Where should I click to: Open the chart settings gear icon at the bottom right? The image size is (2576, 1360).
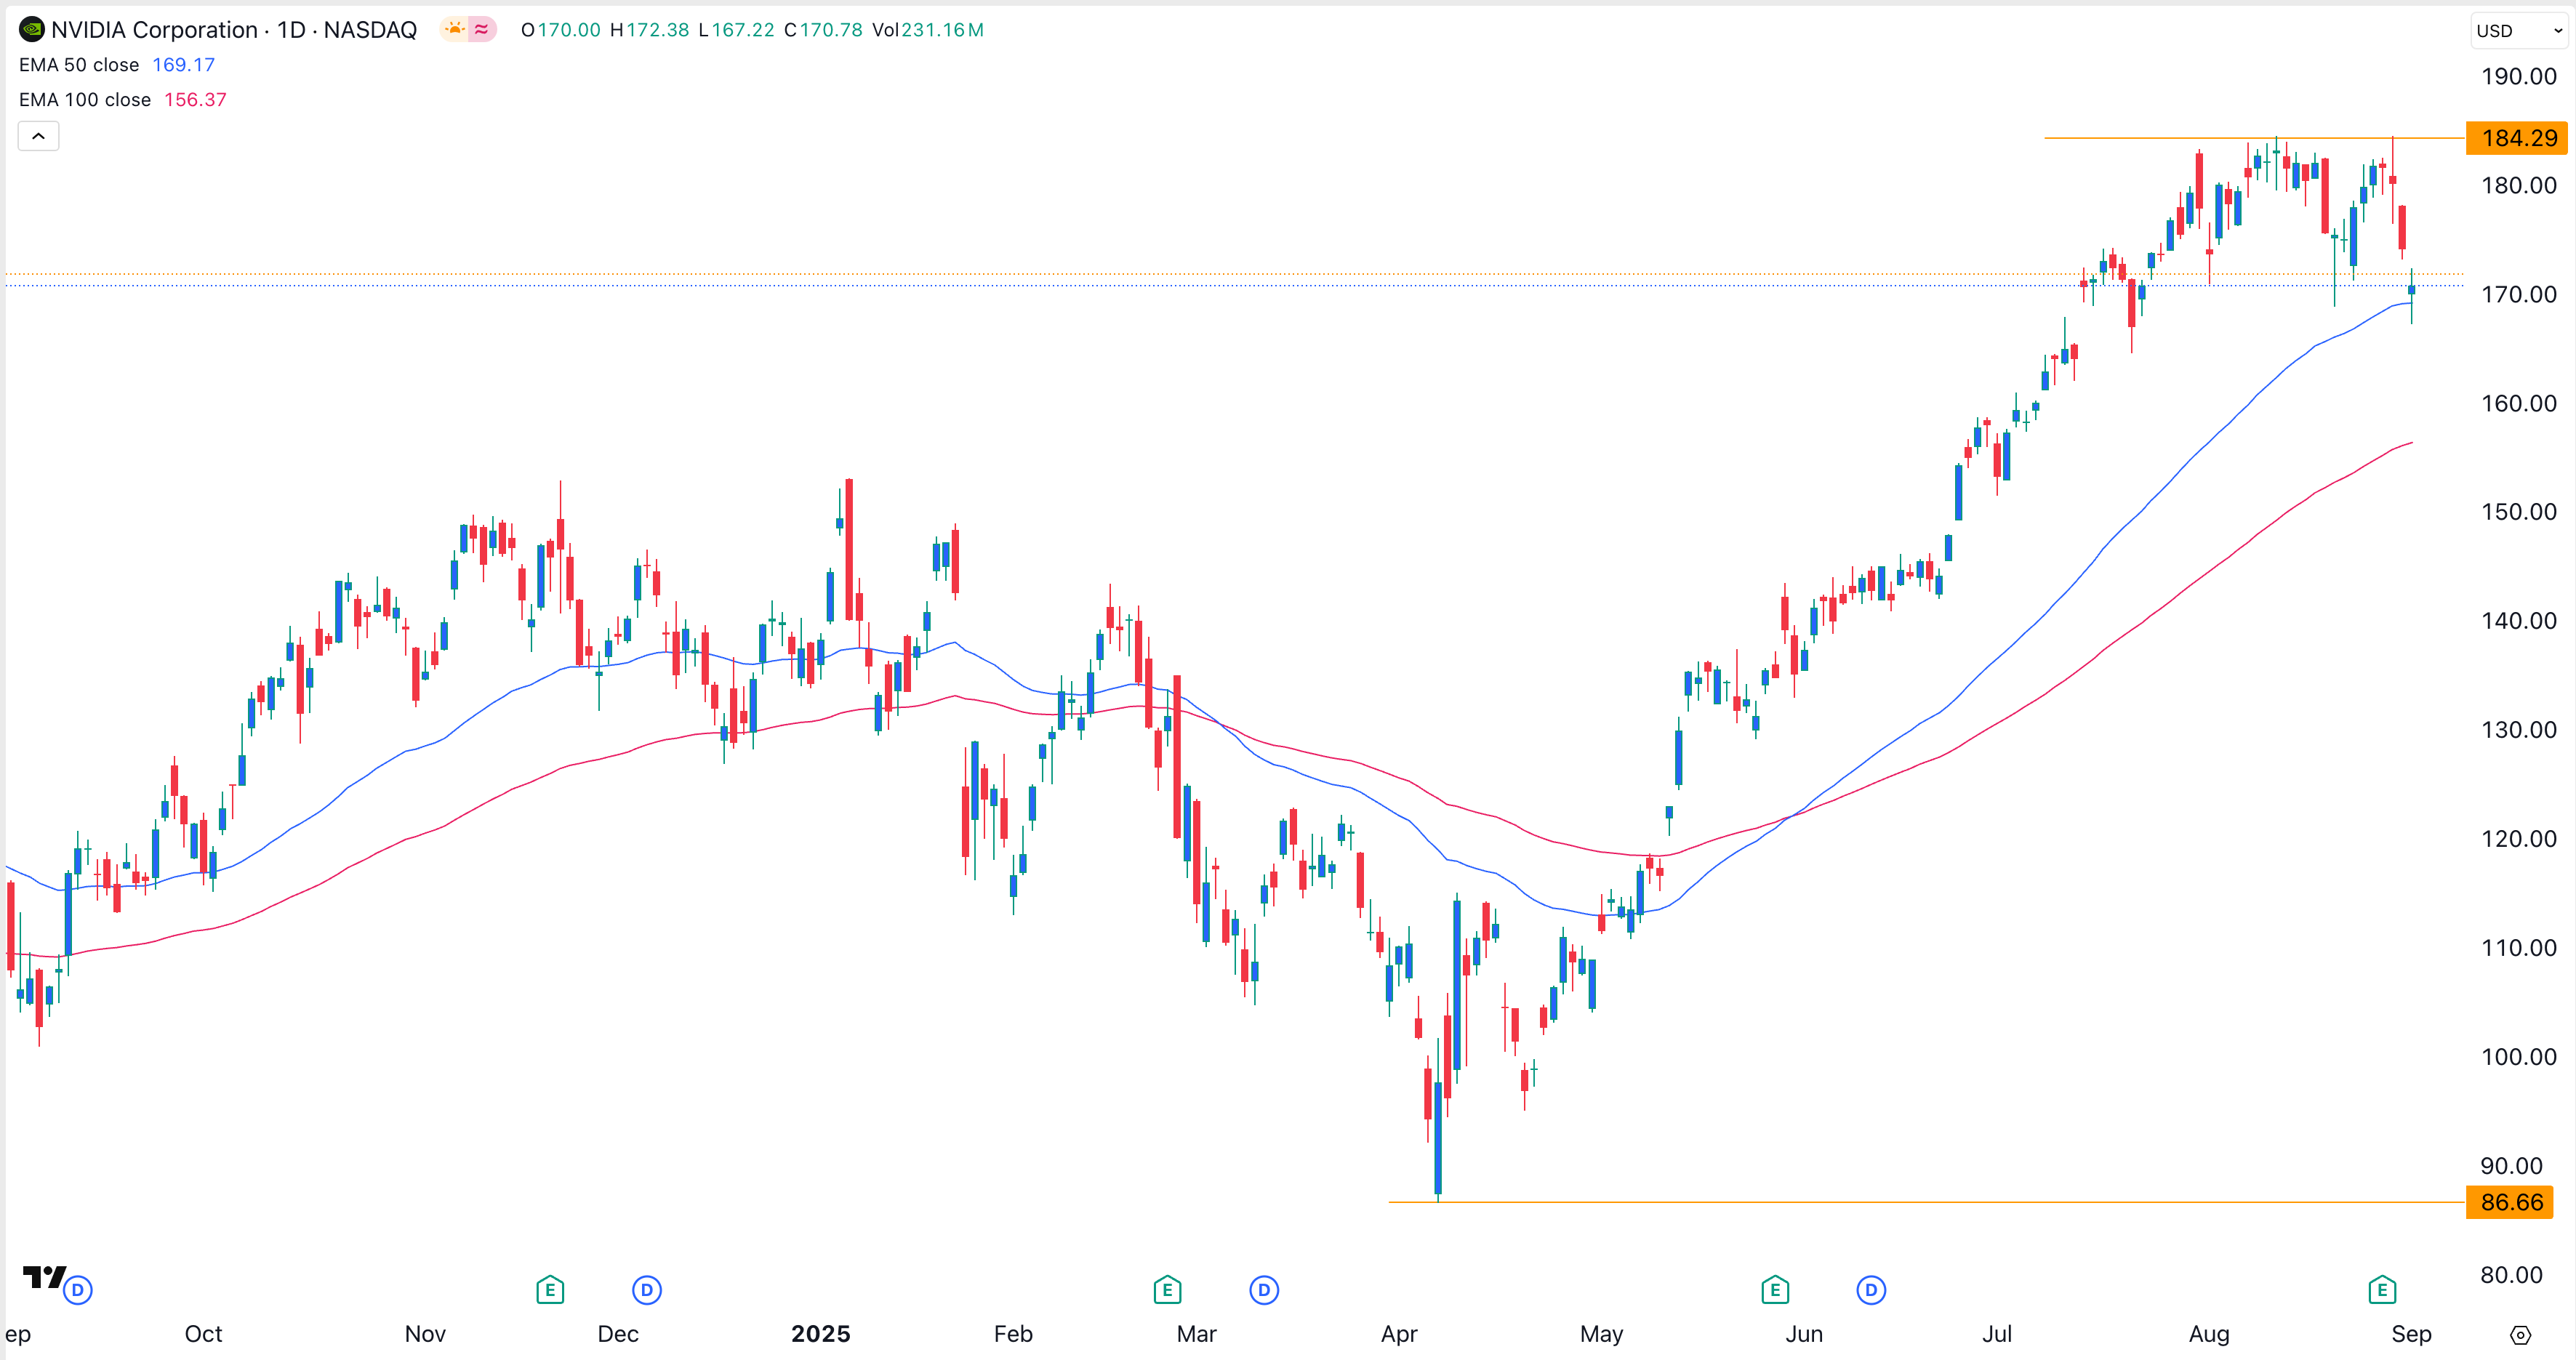click(x=2521, y=1335)
